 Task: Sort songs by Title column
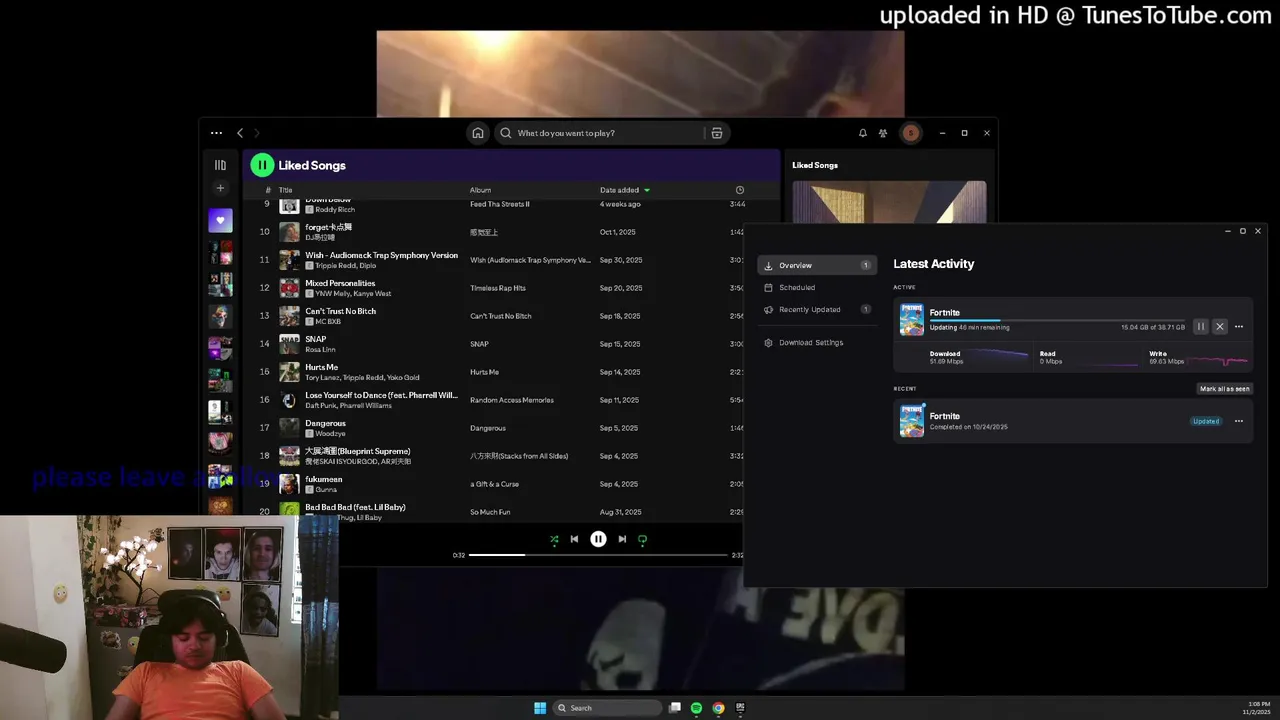(285, 190)
